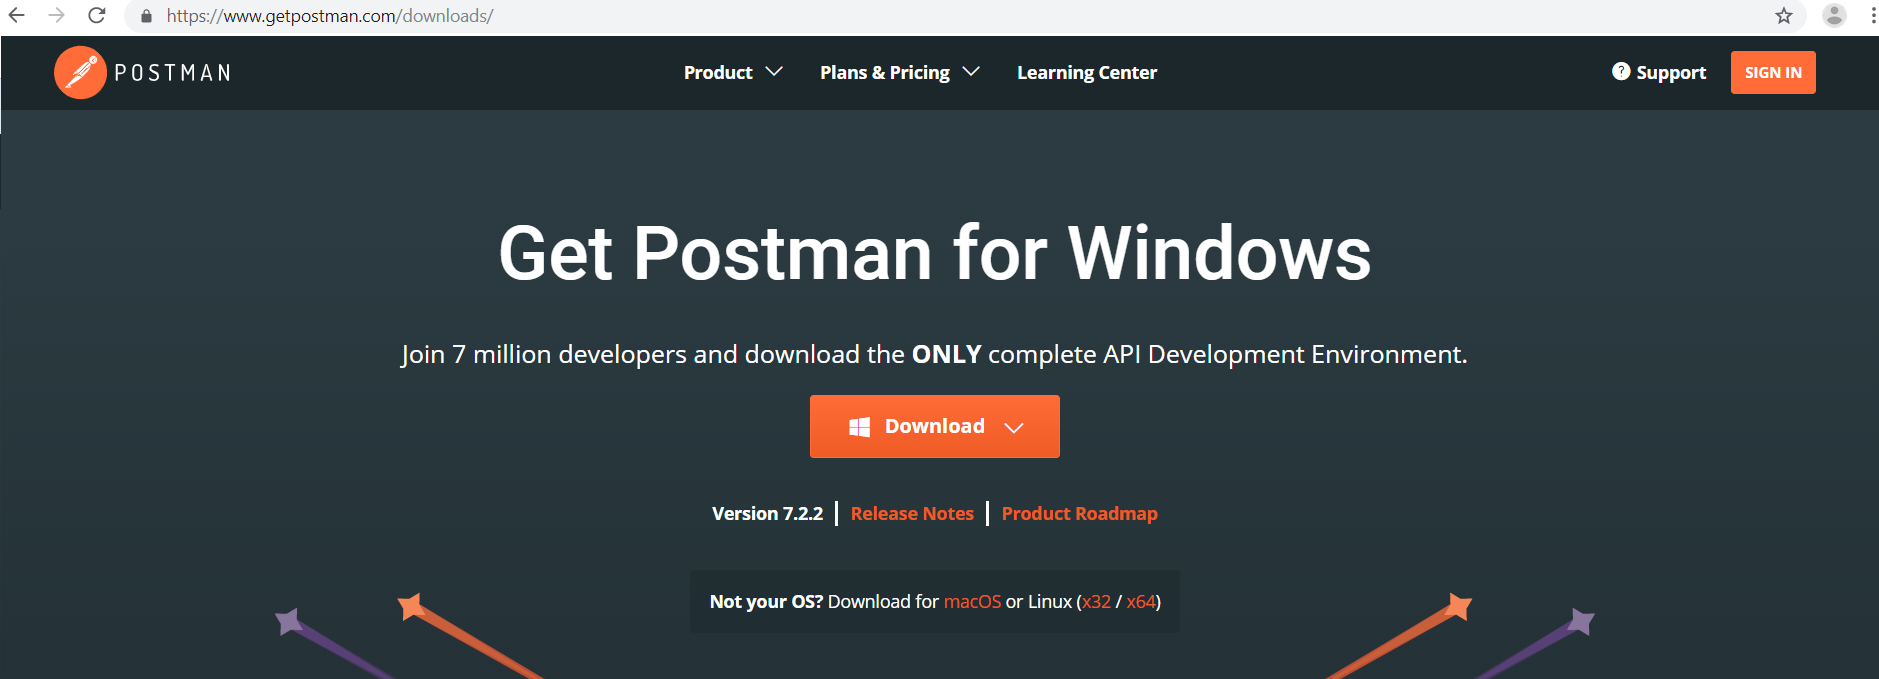Click the Support question mark icon
Viewport: 1879px width, 679px height.
click(1621, 71)
